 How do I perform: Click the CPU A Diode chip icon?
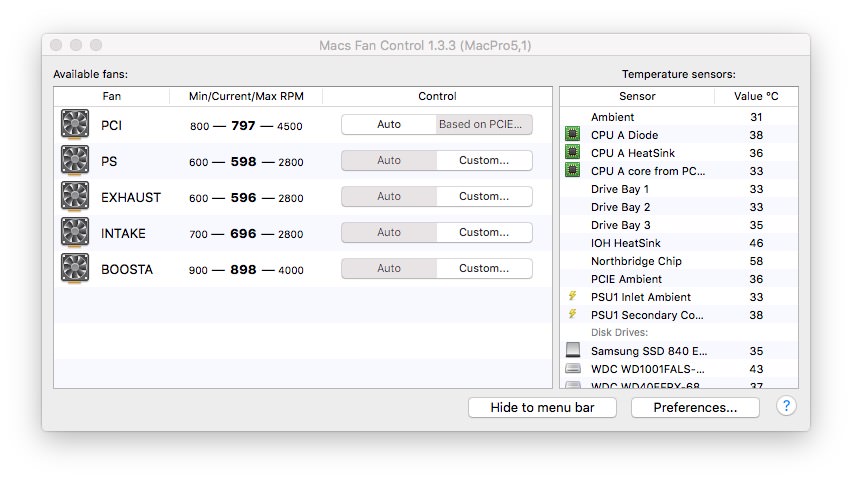(572, 134)
